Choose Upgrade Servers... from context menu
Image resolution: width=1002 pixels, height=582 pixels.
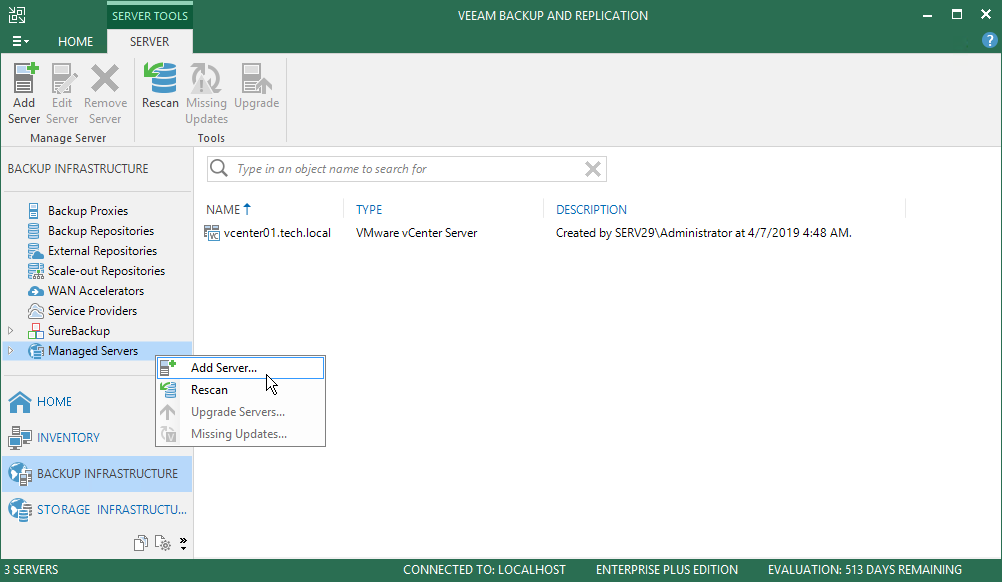241,412
